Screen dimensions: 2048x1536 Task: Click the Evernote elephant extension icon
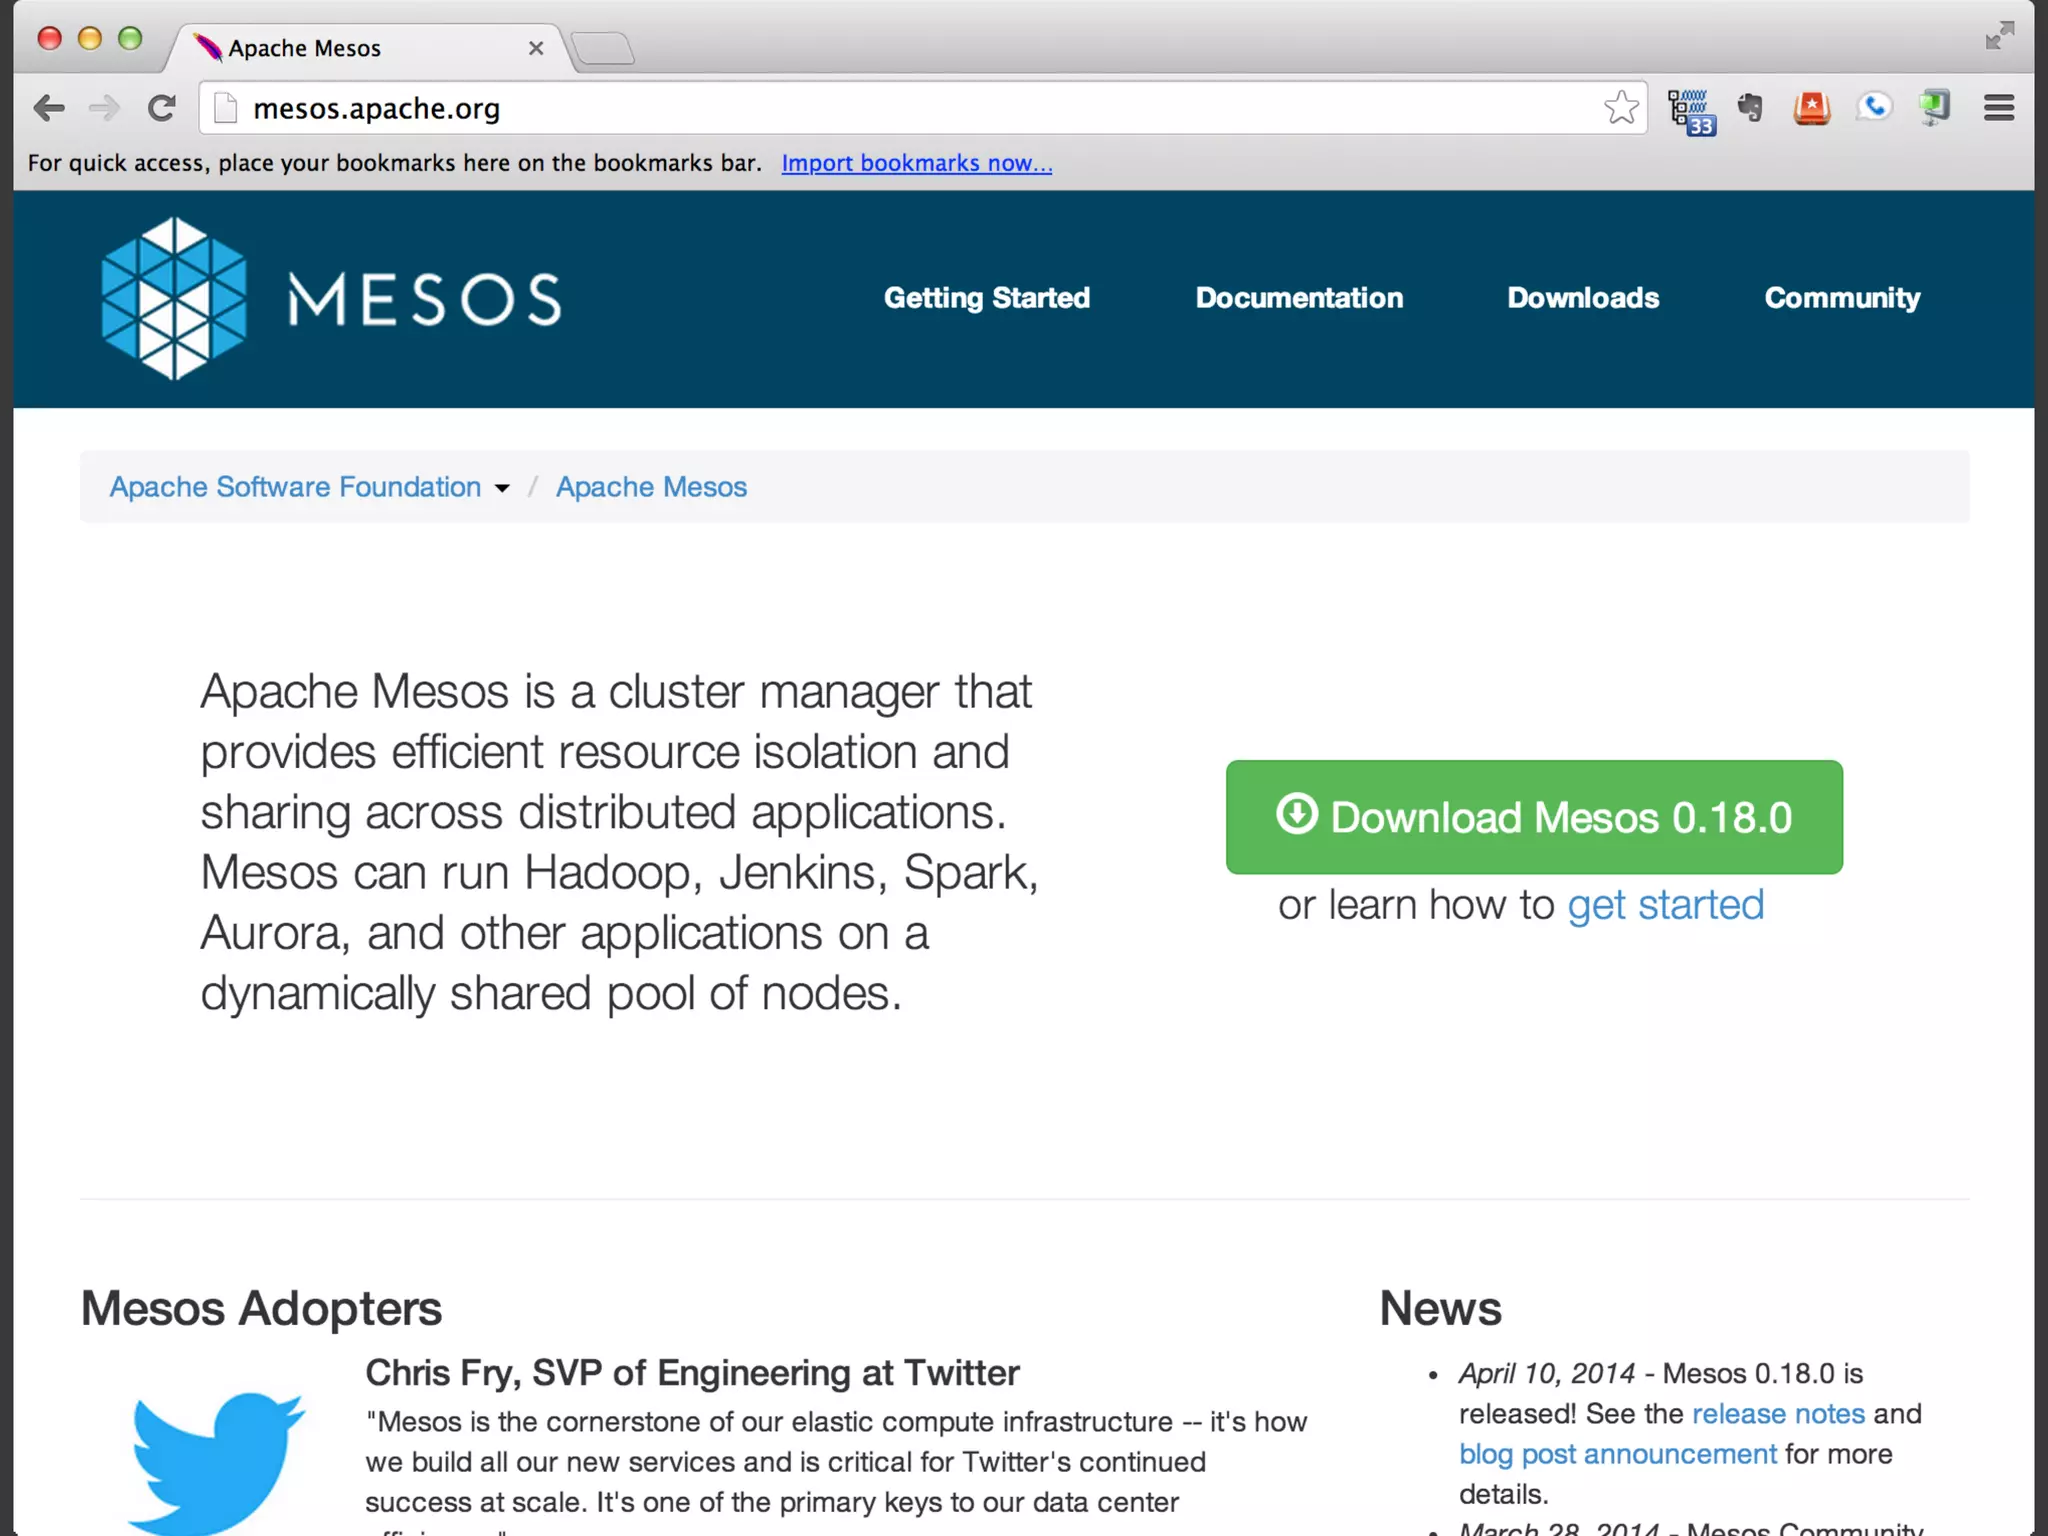(x=1750, y=108)
